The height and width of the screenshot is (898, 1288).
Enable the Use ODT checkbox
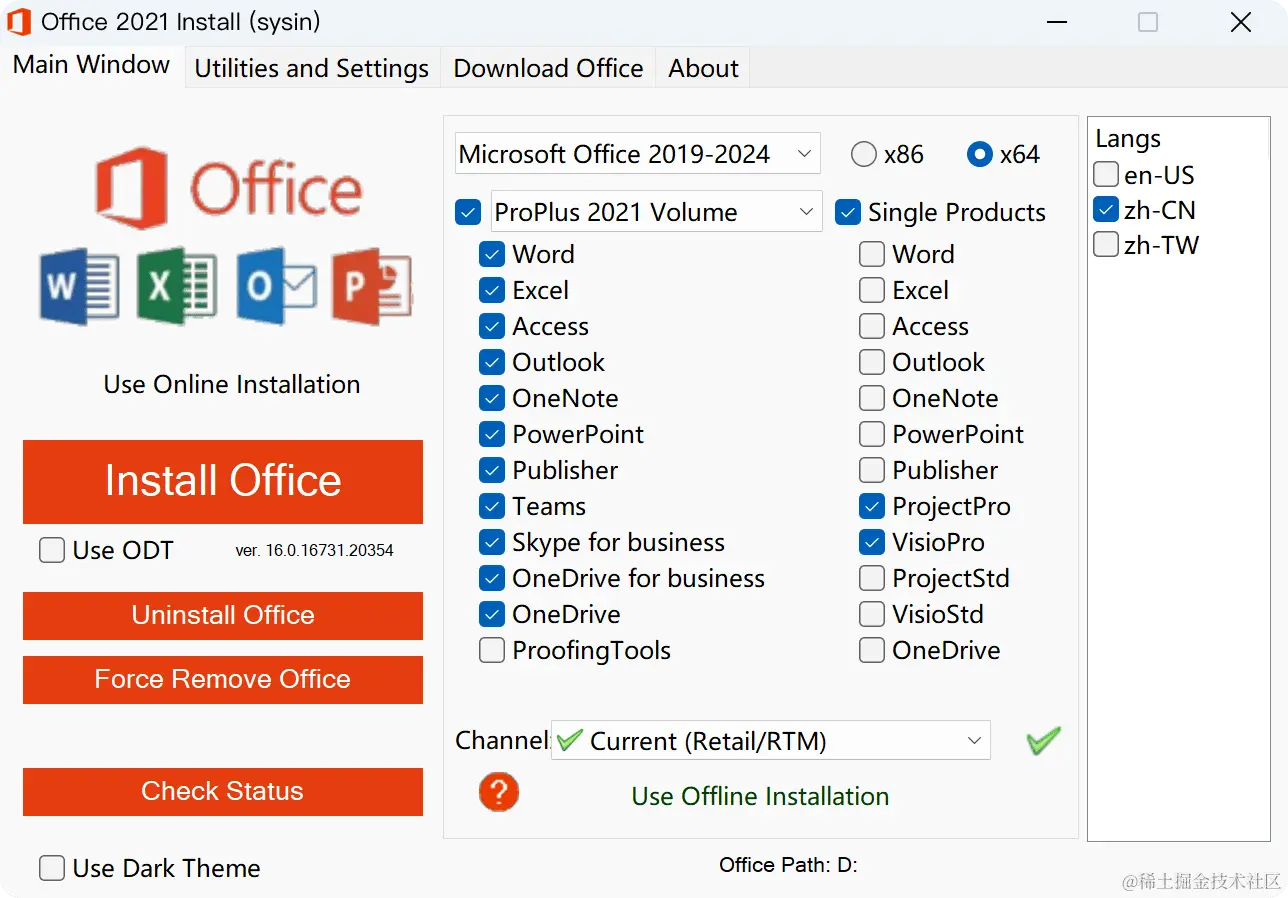pos(51,550)
